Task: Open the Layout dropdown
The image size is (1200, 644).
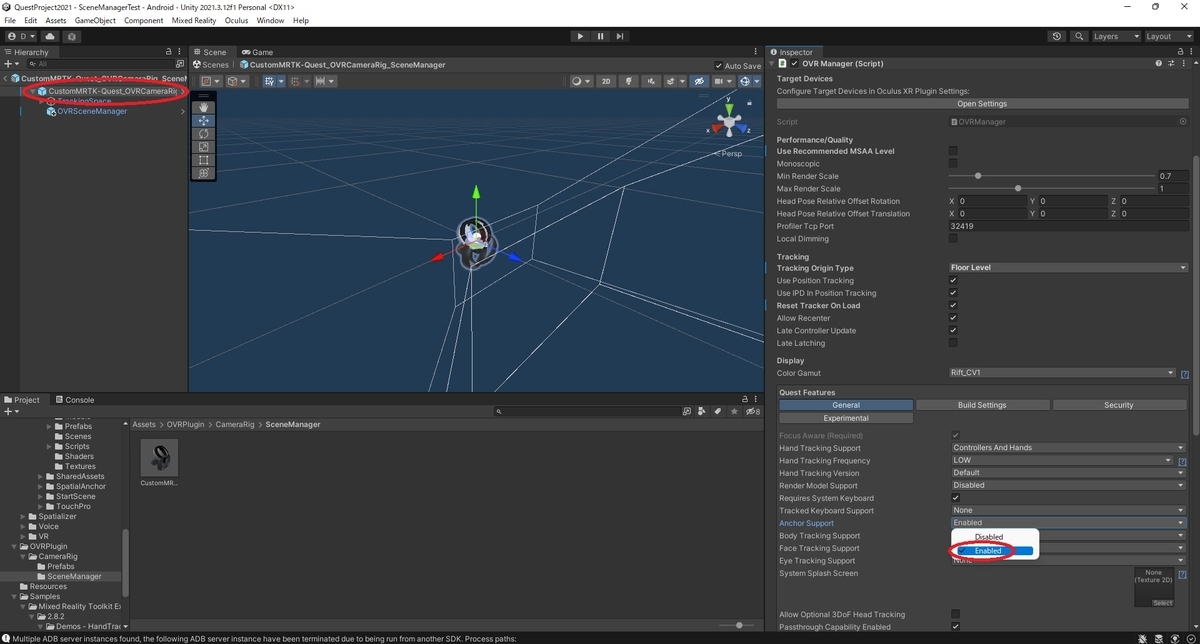Action: [x=1168, y=36]
